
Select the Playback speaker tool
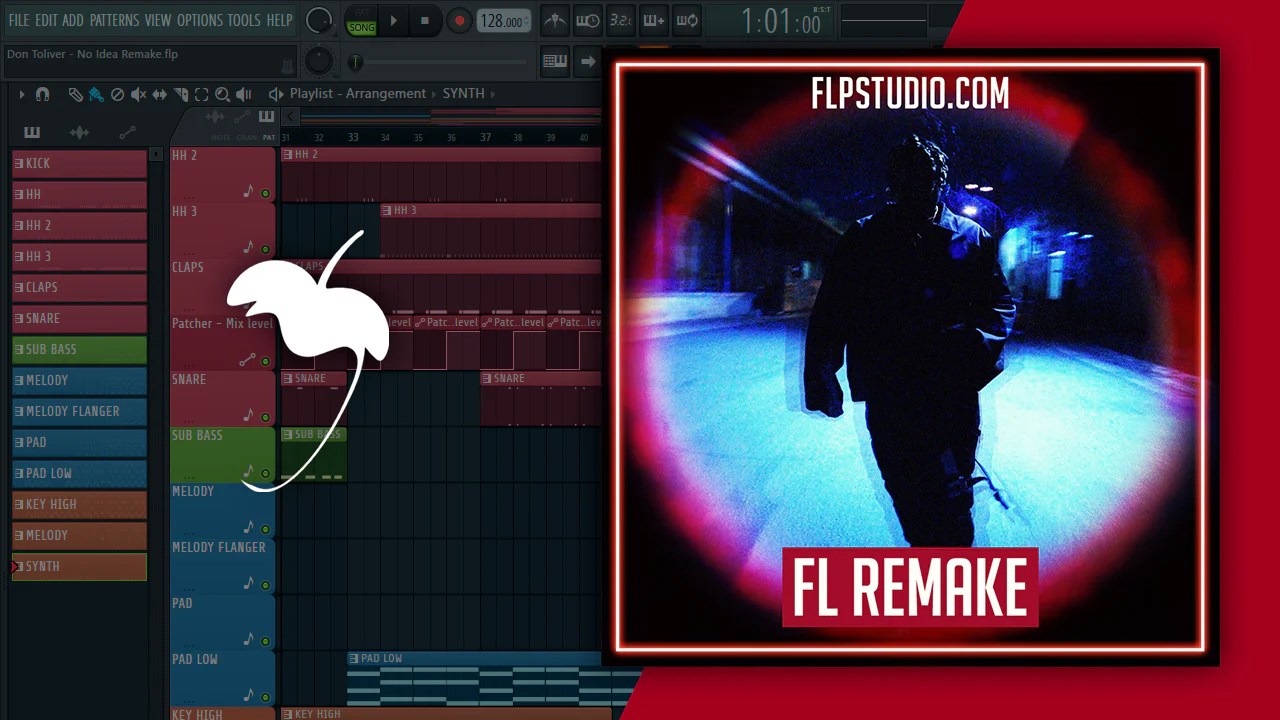click(x=243, y=94)
